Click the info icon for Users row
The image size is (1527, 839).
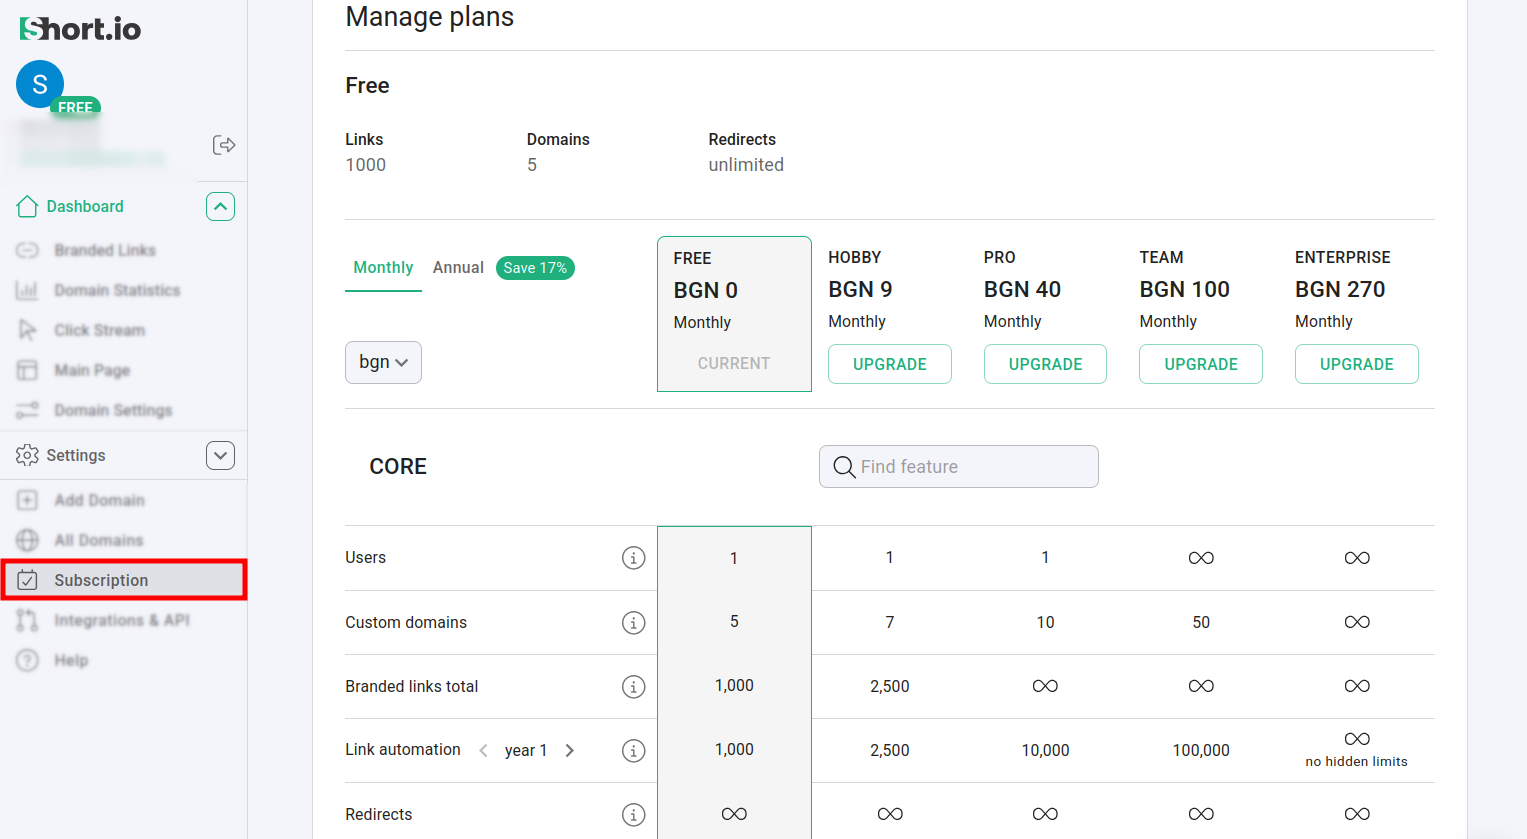click(633, 558)
